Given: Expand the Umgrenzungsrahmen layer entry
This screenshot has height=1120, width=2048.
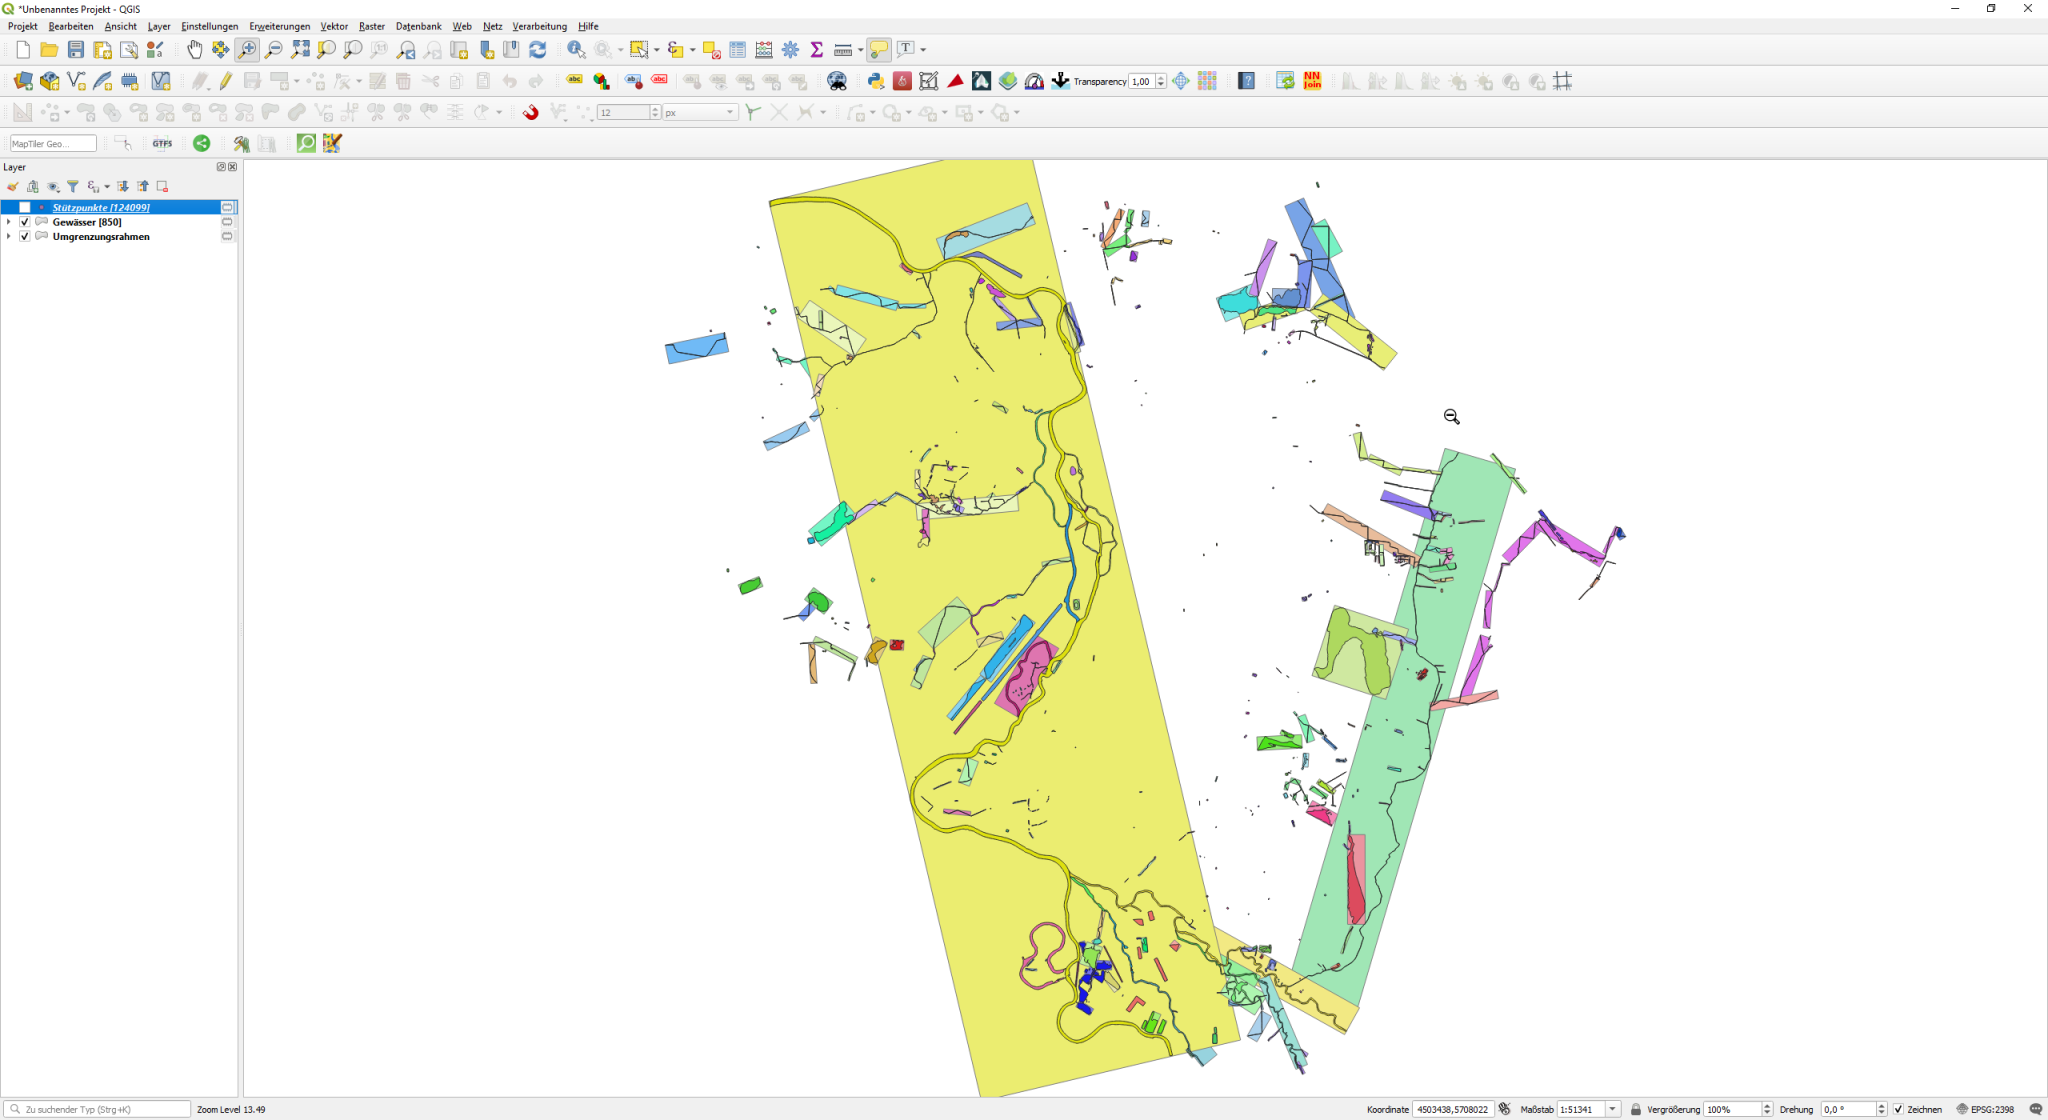Looking at the screenshot, I should tap(8, 236).
